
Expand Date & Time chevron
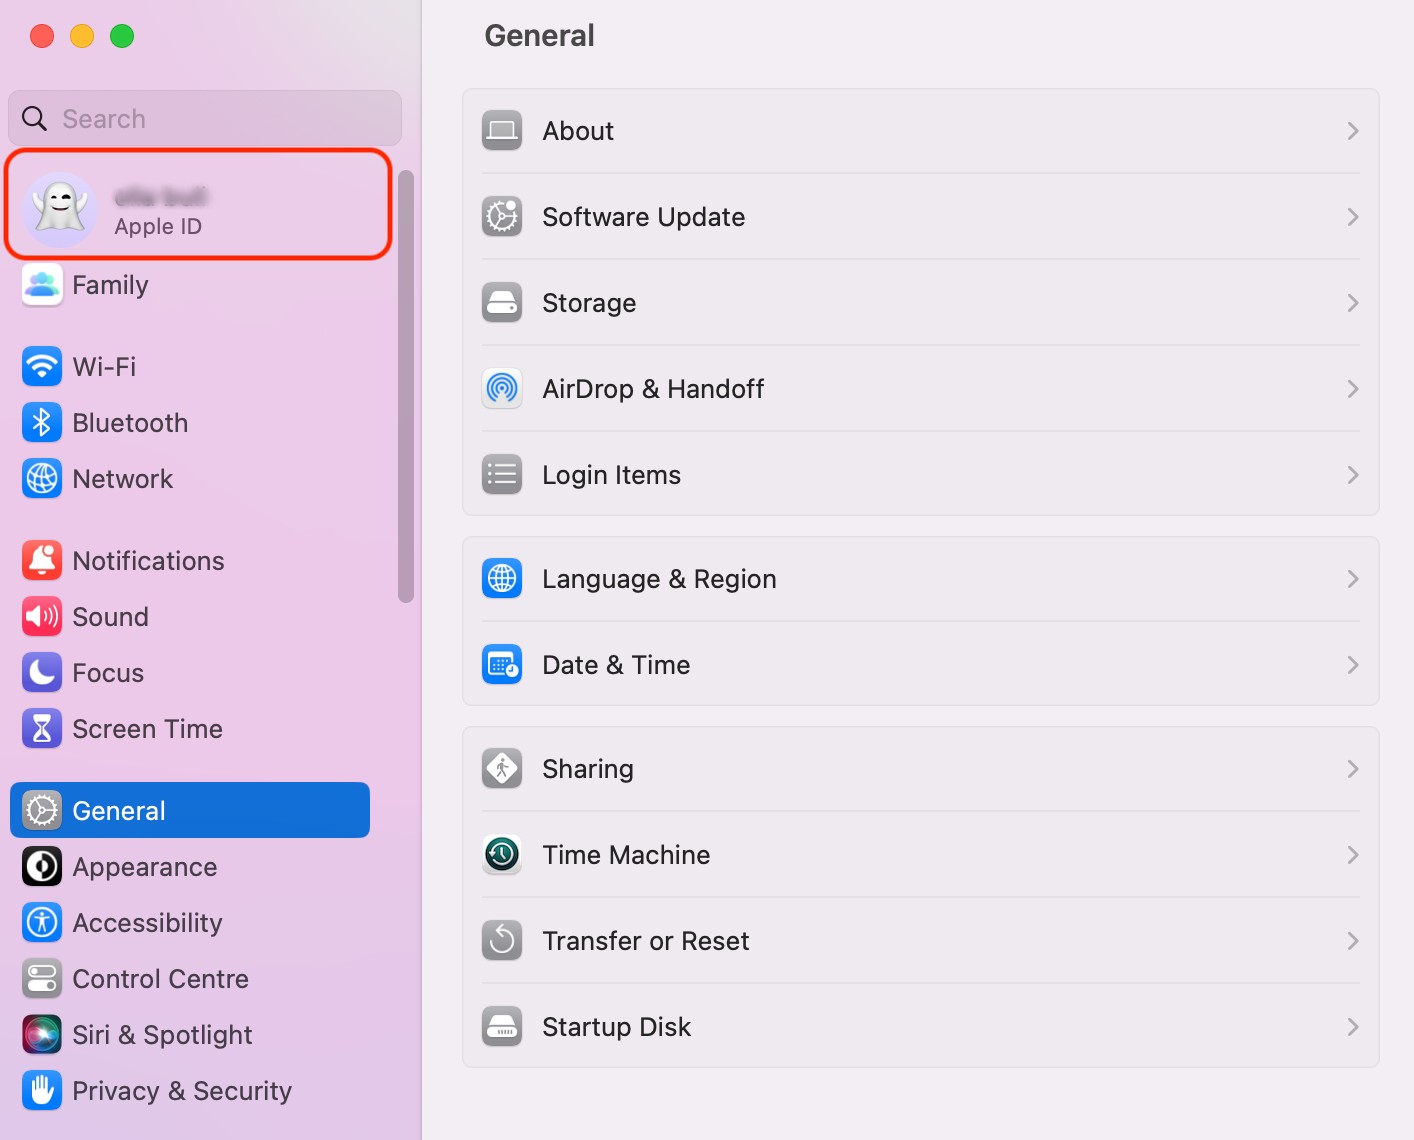point(1352,665)
